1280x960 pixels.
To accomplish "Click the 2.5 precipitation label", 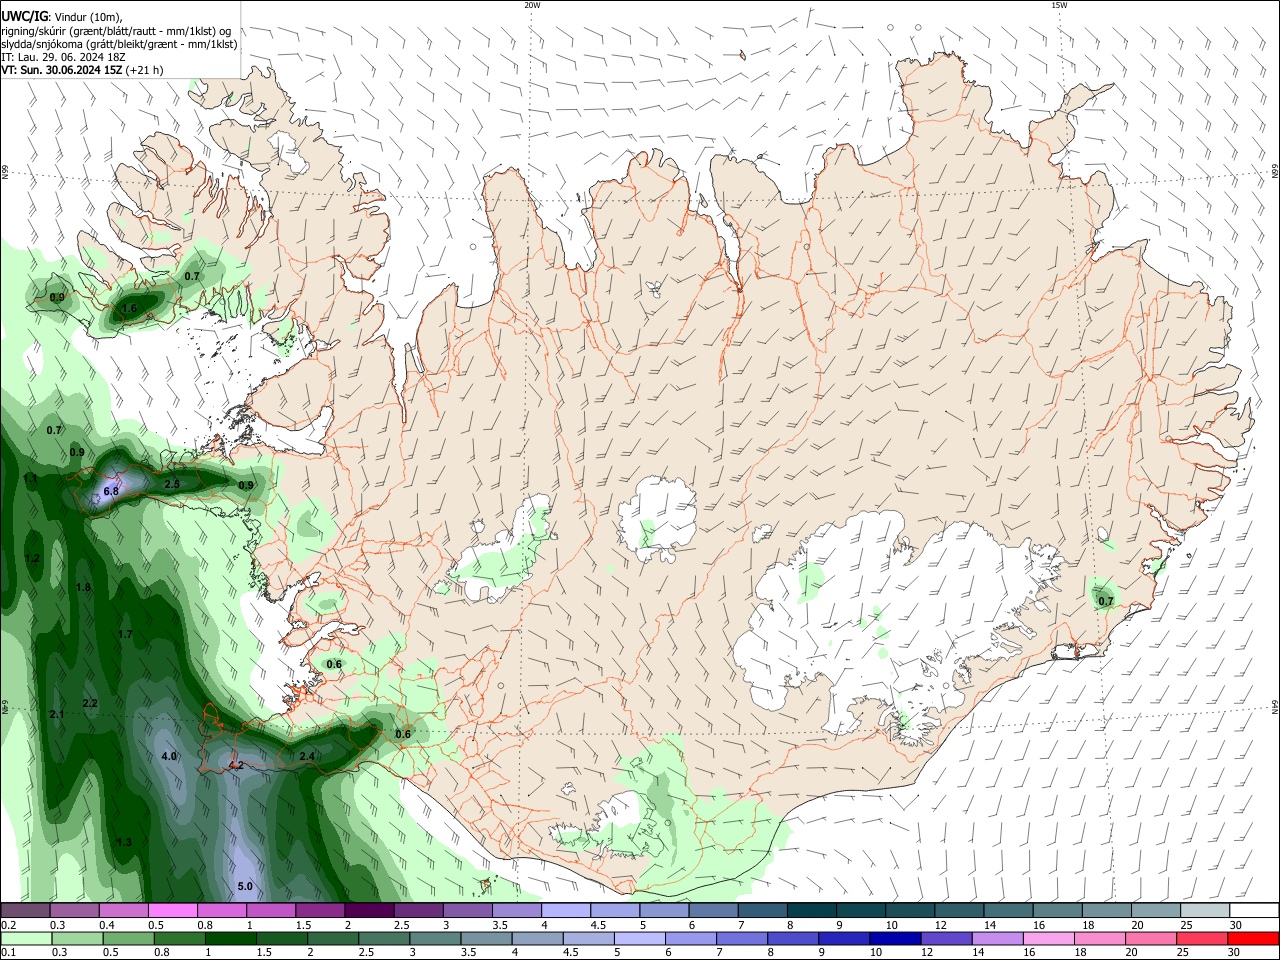I will pos(172,484).
